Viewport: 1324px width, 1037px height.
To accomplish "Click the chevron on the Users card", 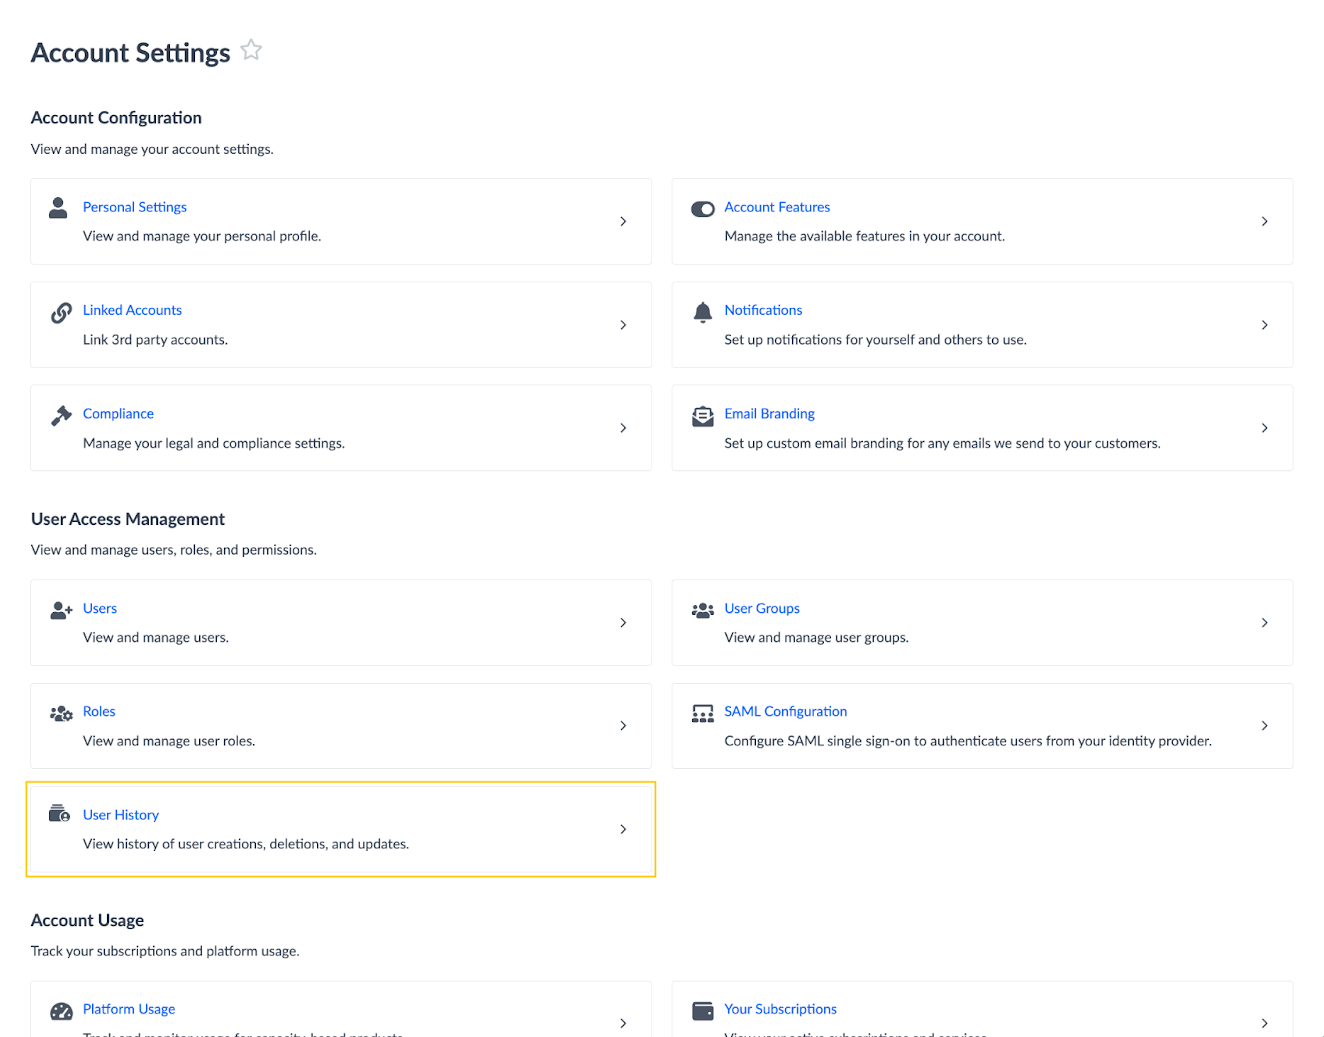I will coord(623,623).
